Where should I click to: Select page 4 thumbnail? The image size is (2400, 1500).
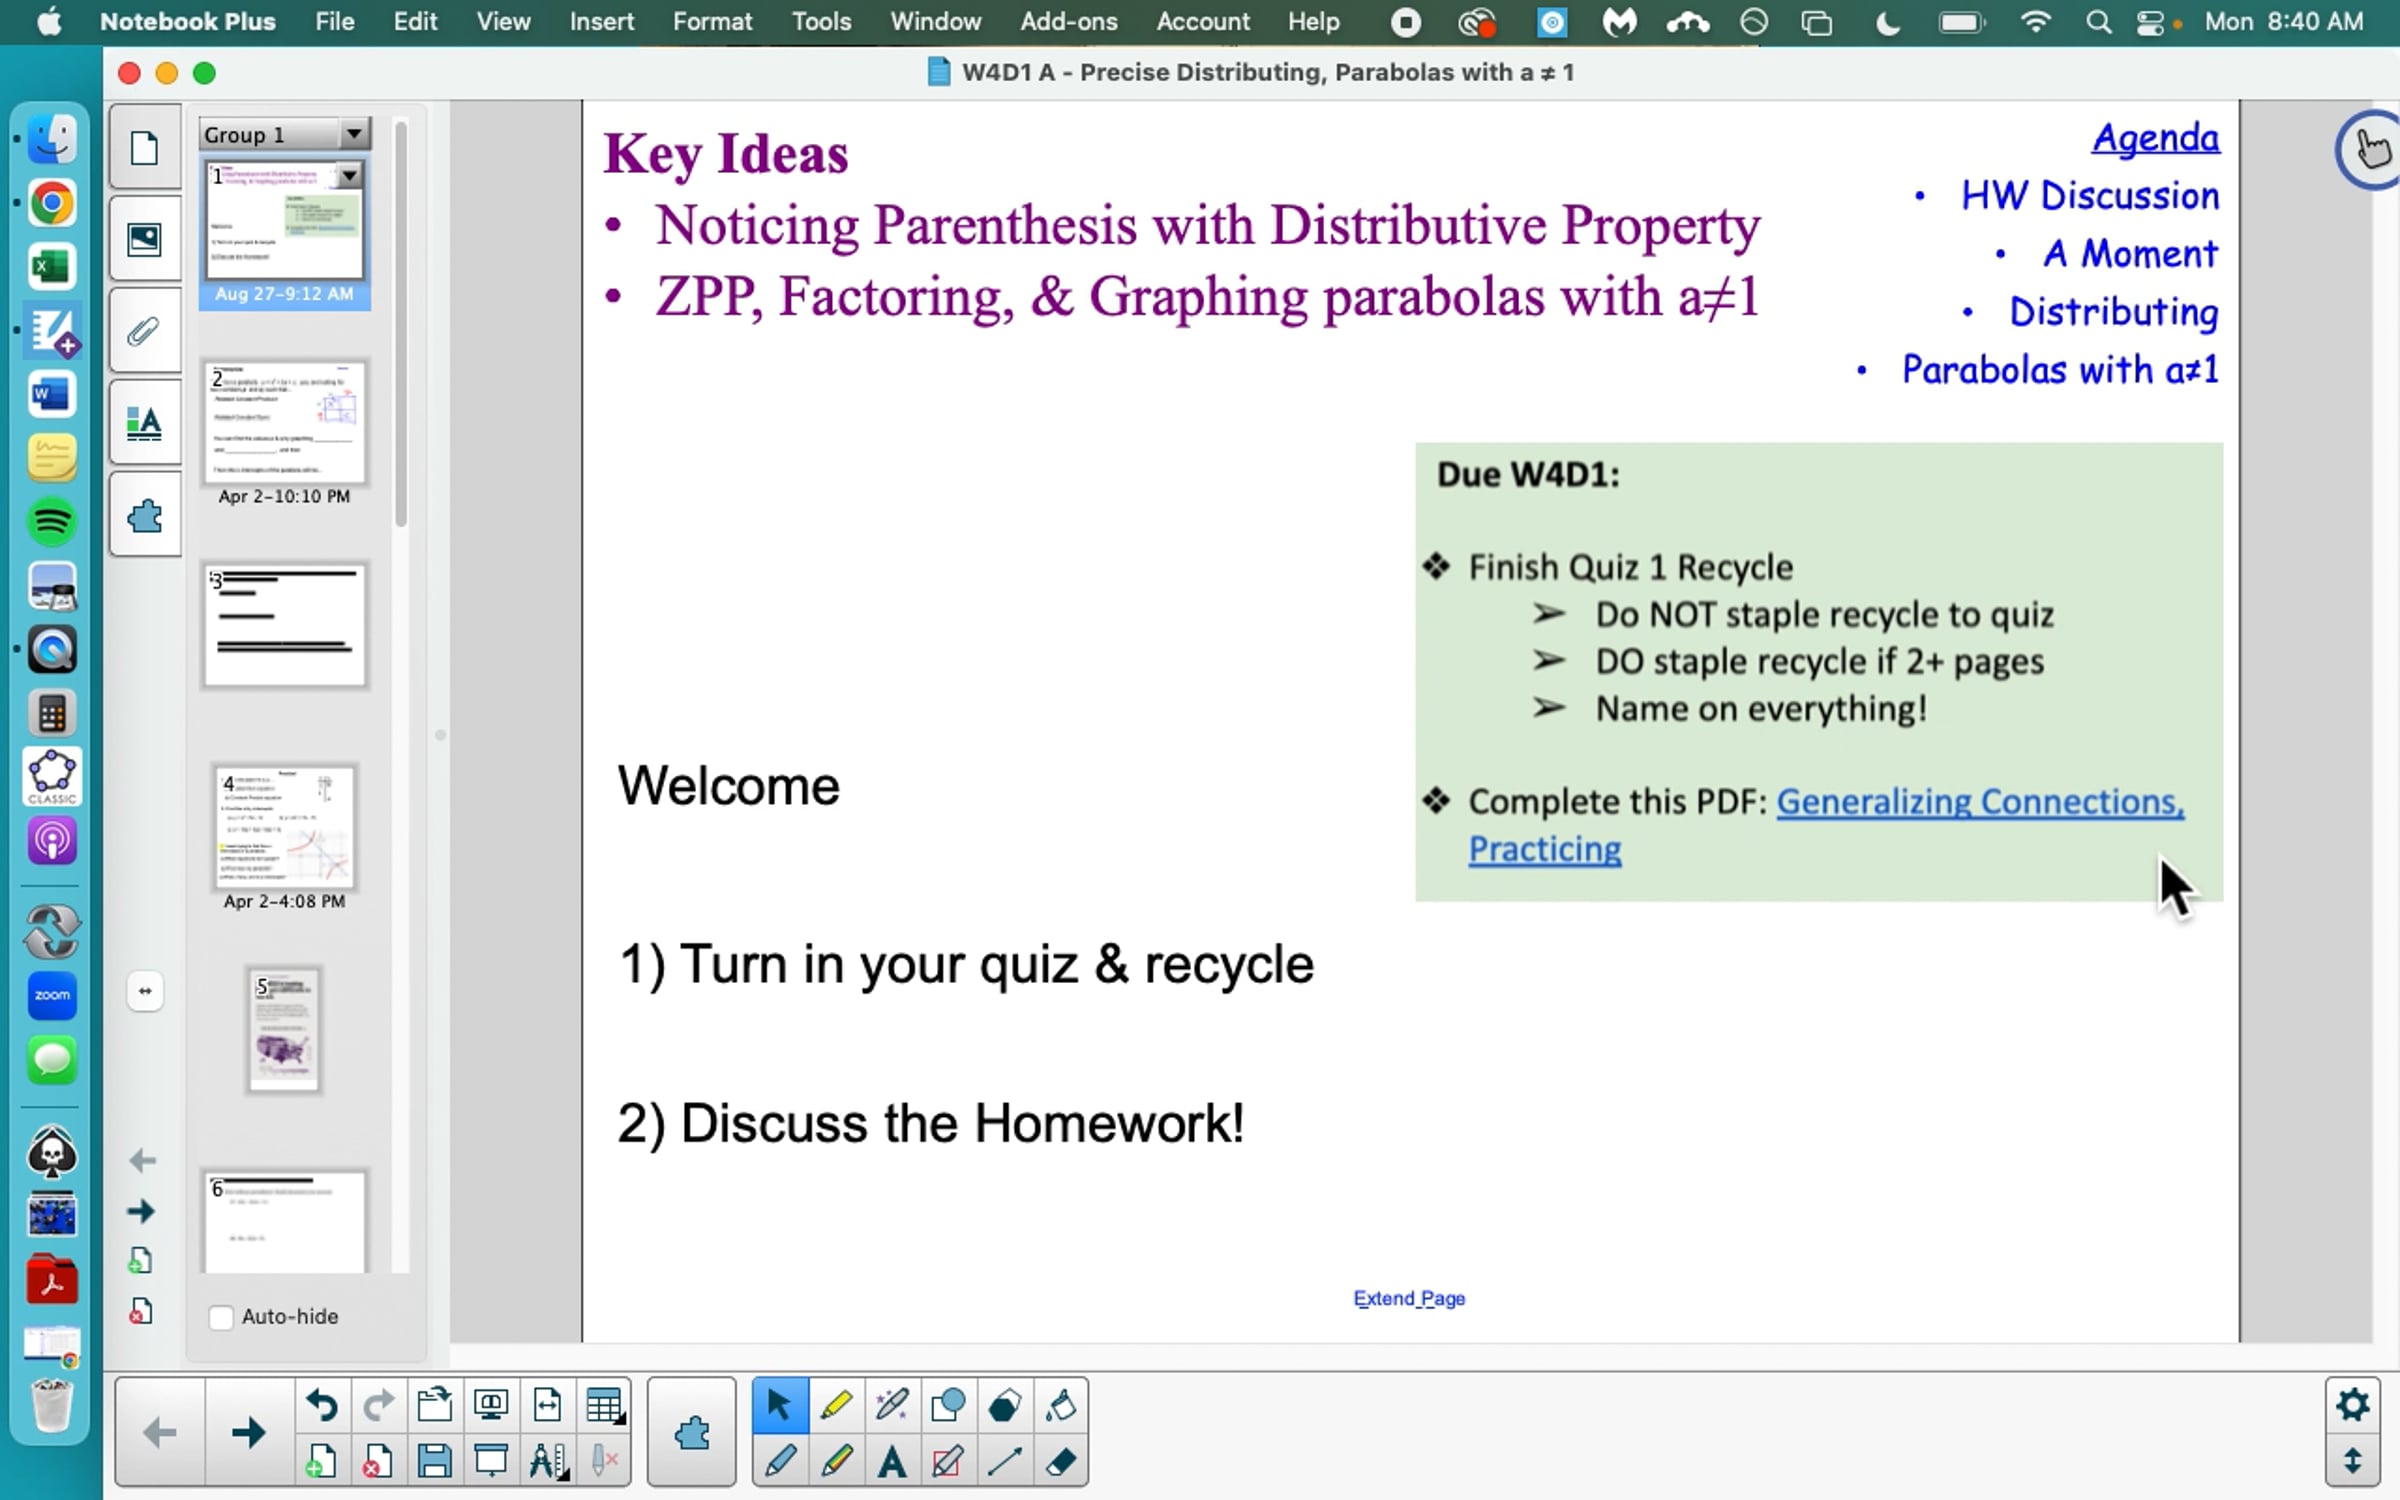[284, 828]
